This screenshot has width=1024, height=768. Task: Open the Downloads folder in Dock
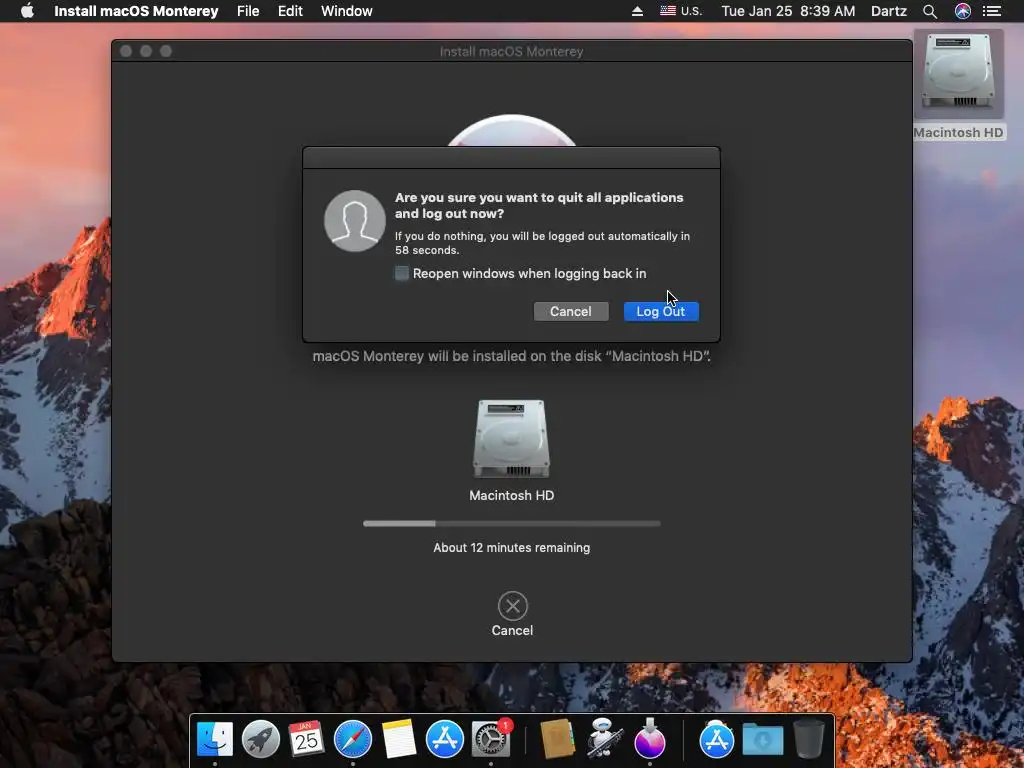coord(763,739)
